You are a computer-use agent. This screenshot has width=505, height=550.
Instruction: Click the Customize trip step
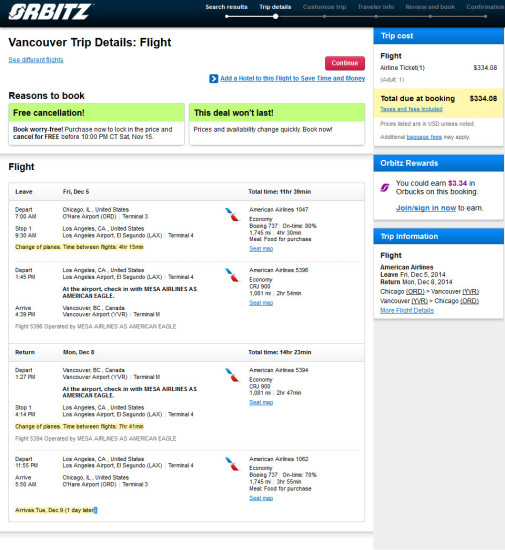click(x=324, y=7)
